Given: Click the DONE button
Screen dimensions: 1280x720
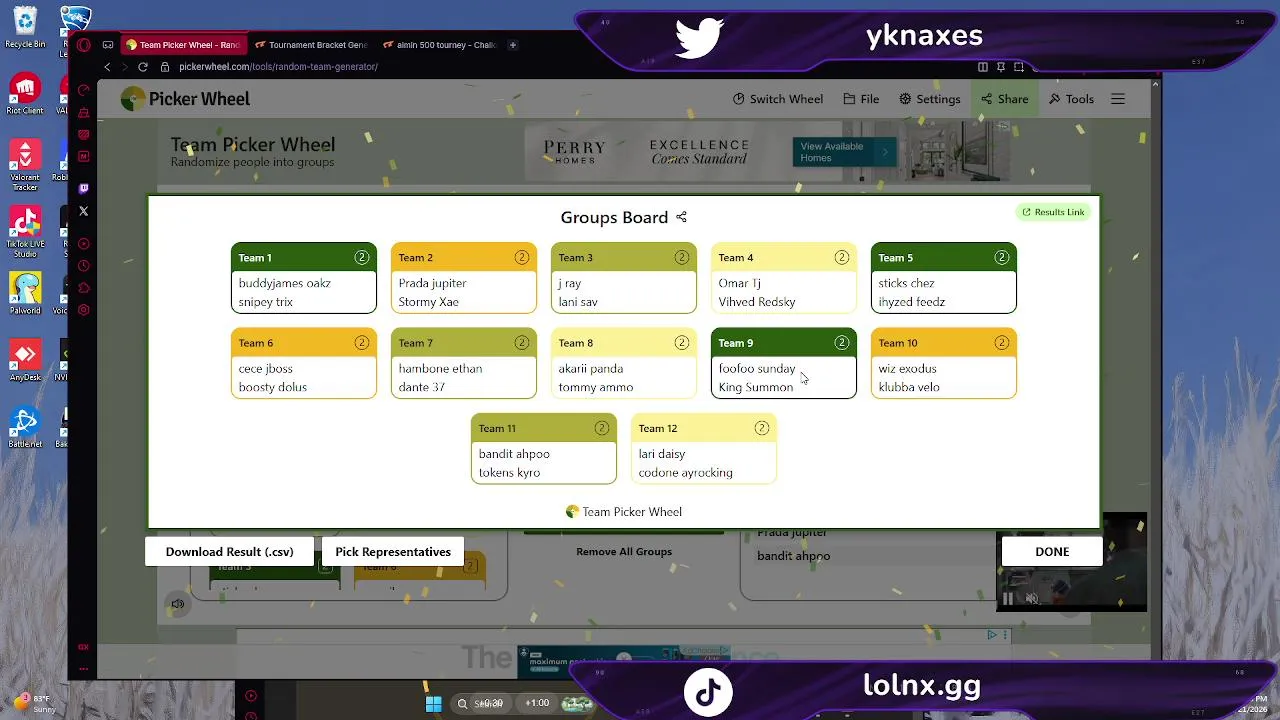Looking at the screenshot, I should pos(1052,552).
